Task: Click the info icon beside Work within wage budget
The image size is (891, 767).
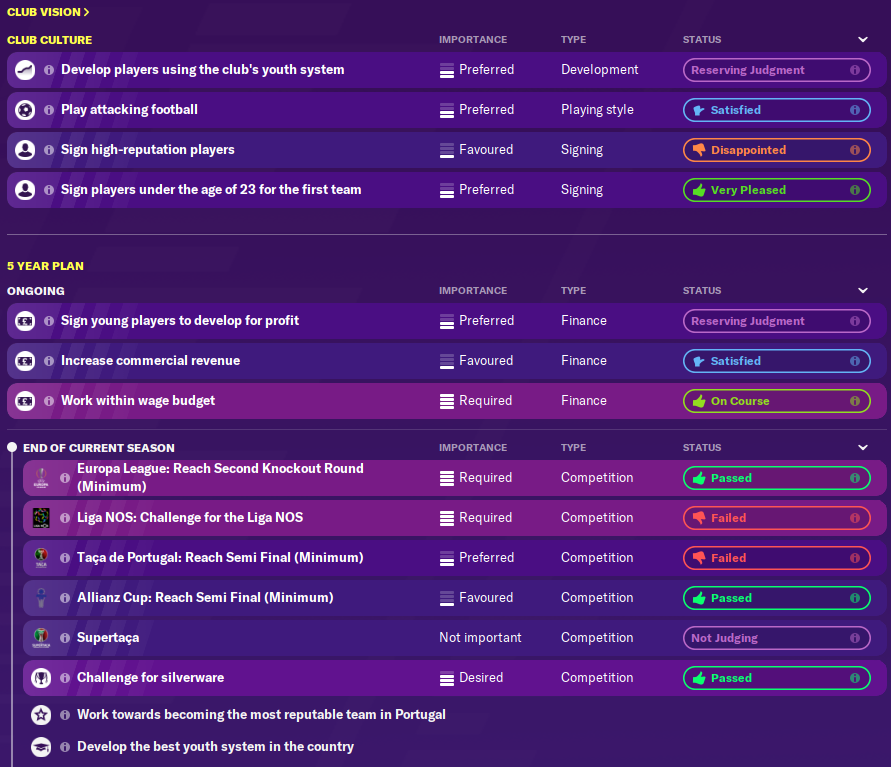Action: [x=49, y=401]
